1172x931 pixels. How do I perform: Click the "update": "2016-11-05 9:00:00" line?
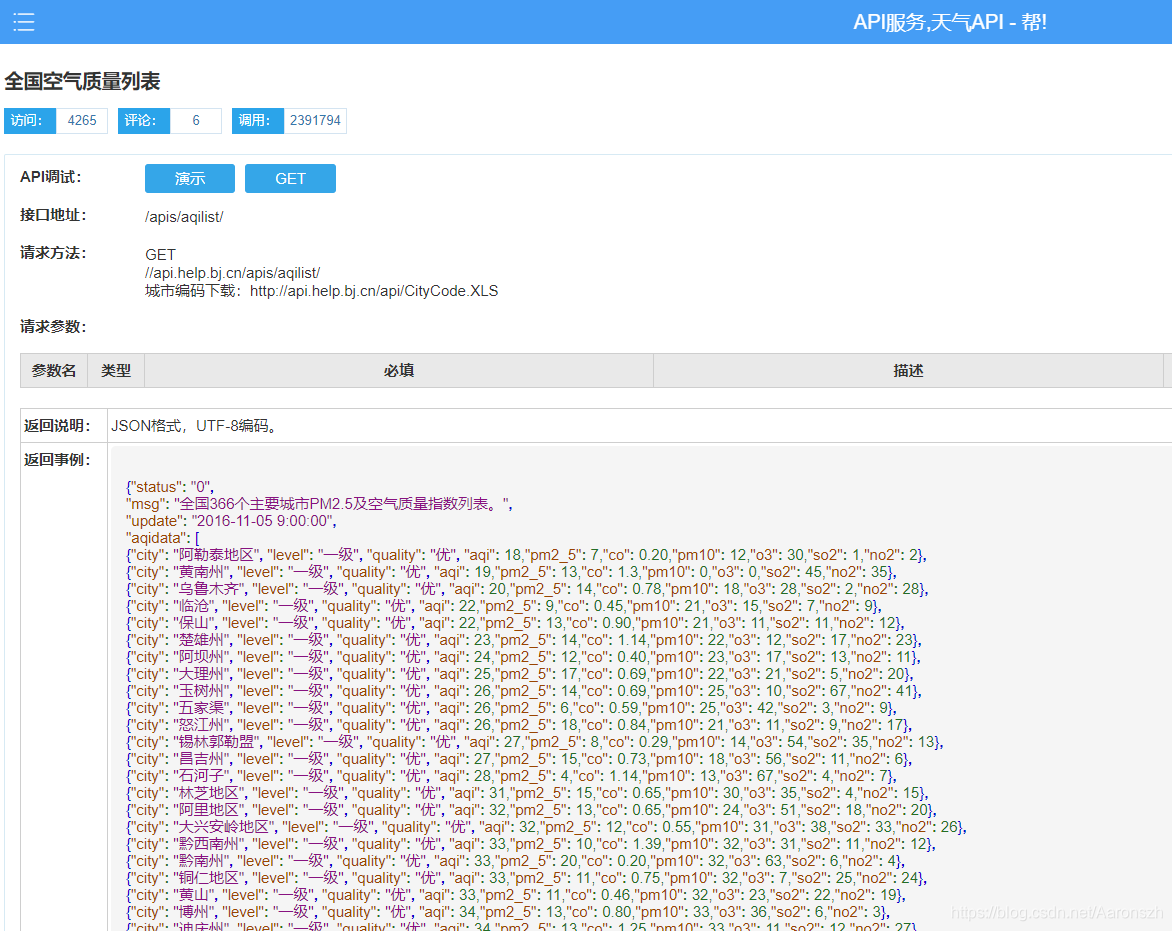pyautogui.click(x=232, y=521)
